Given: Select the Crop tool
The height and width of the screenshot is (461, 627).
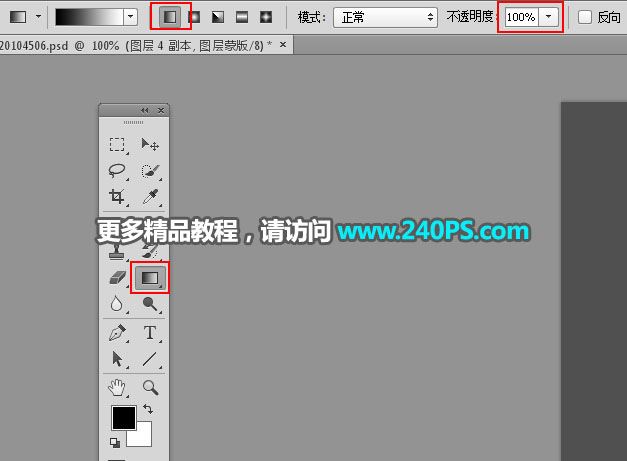Looking at the screenshot, I should point(117,197).
